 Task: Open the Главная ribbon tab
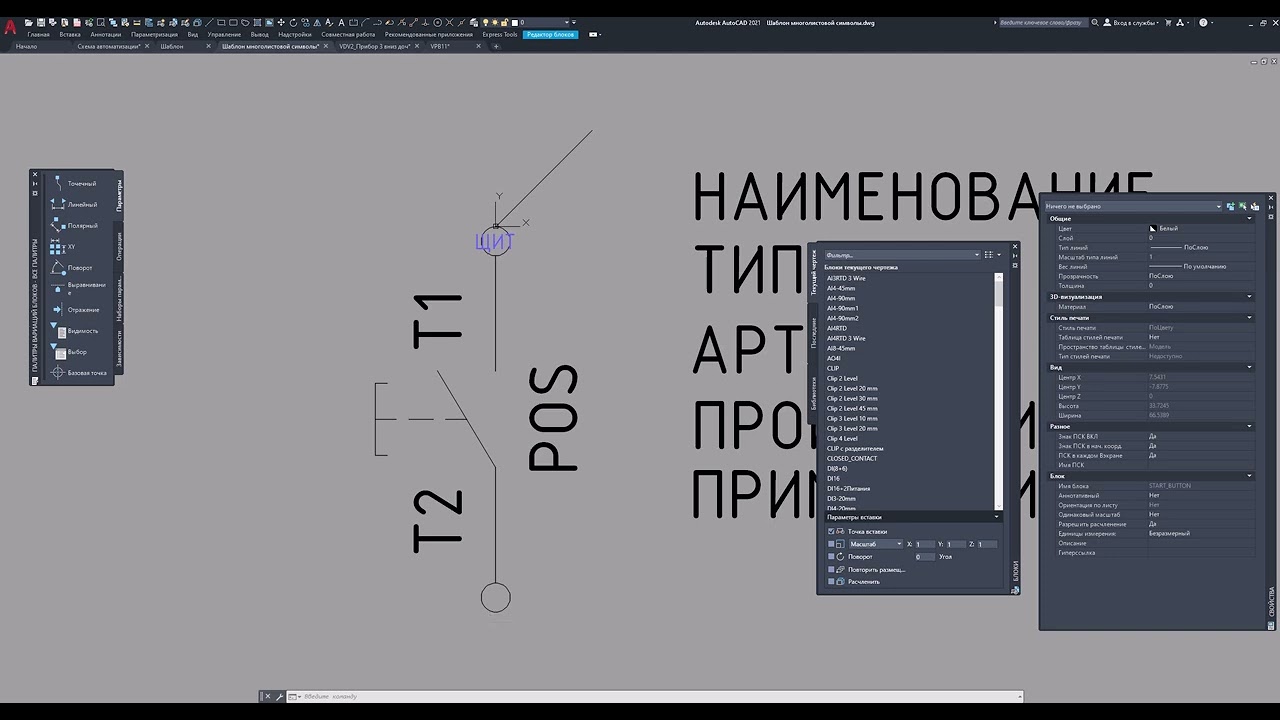tap(38, 34)
